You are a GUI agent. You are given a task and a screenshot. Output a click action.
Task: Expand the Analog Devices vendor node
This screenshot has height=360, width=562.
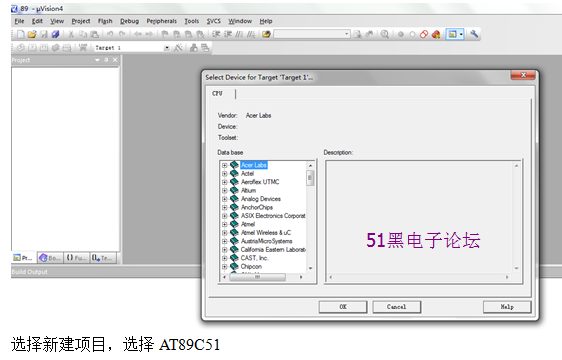pos(224,199)
